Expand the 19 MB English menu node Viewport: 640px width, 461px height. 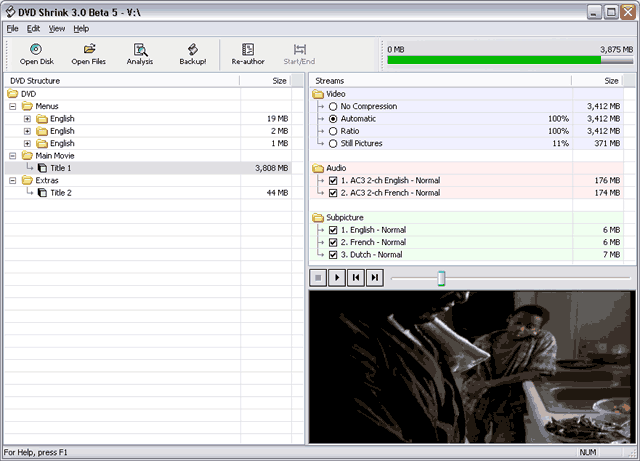coord(27,119)
